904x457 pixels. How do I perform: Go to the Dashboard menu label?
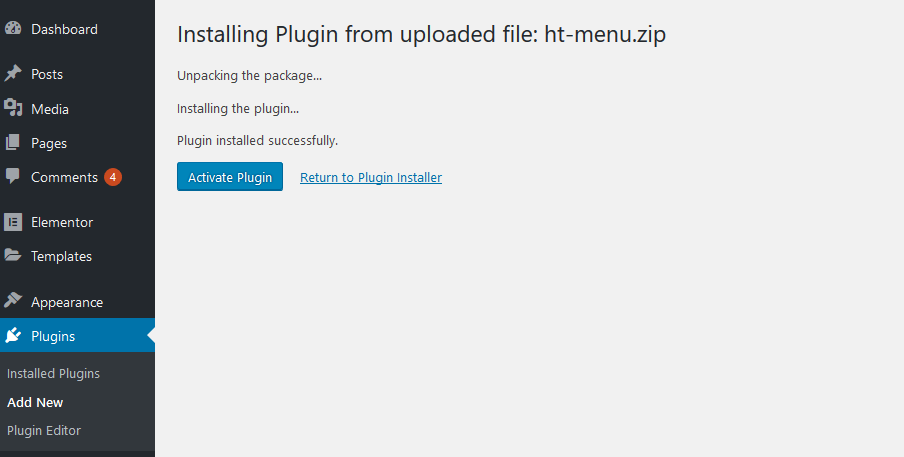[64, 29]
